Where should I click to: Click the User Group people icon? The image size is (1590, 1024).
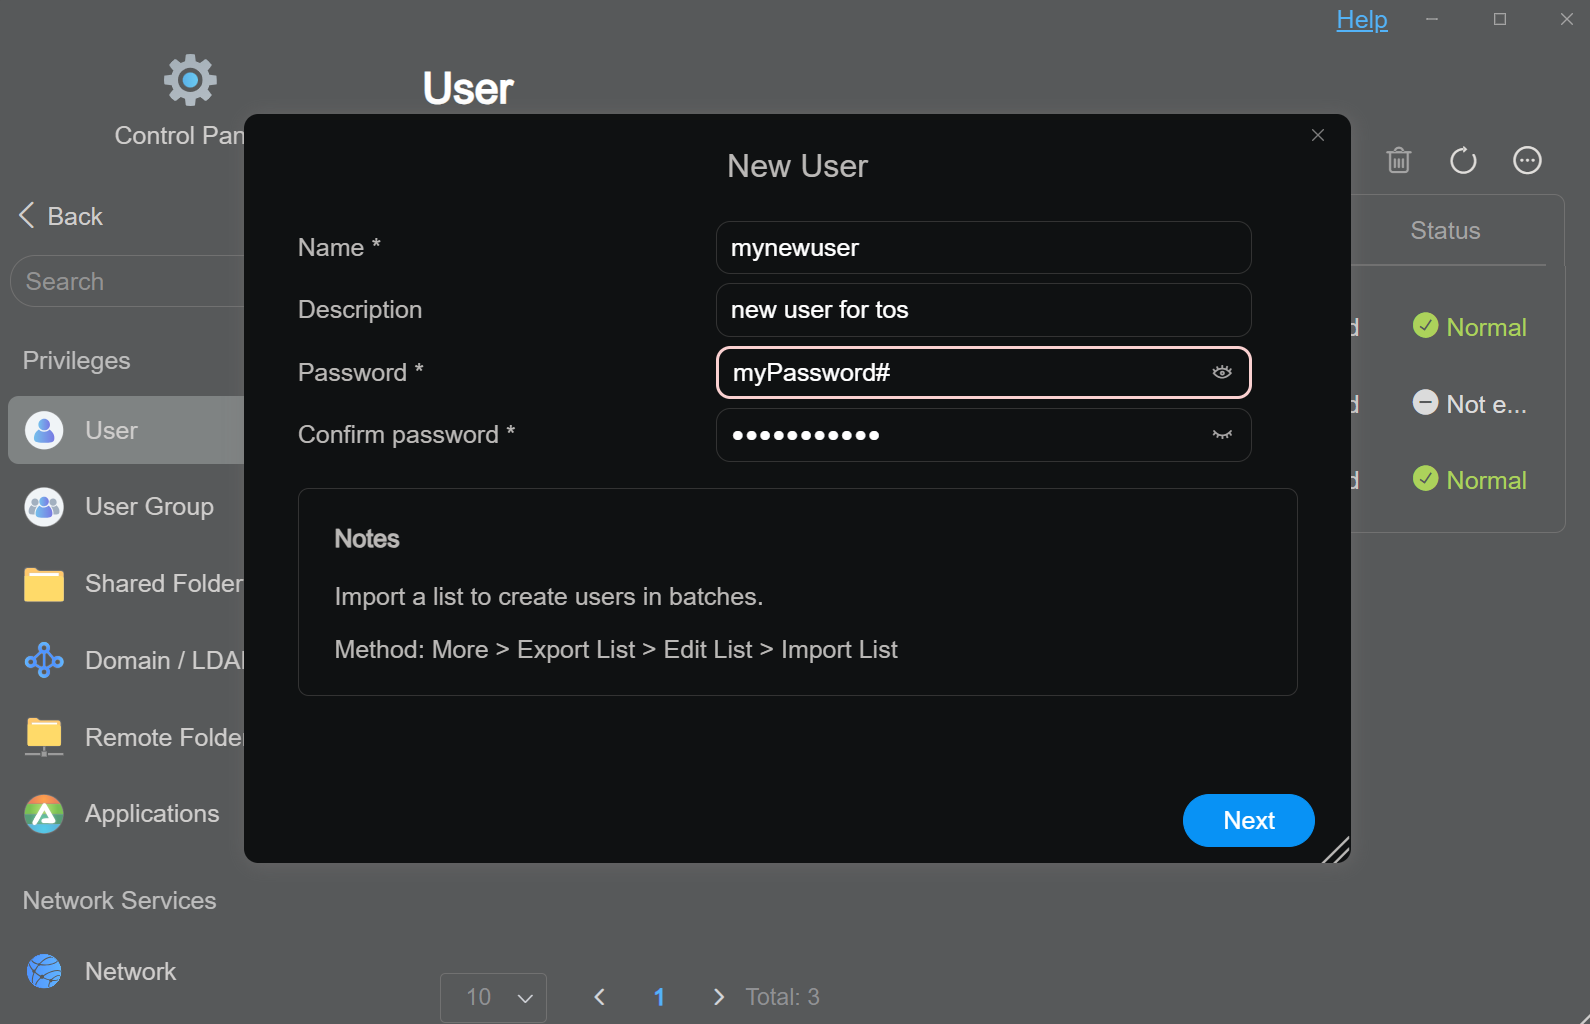coord(44,507)
